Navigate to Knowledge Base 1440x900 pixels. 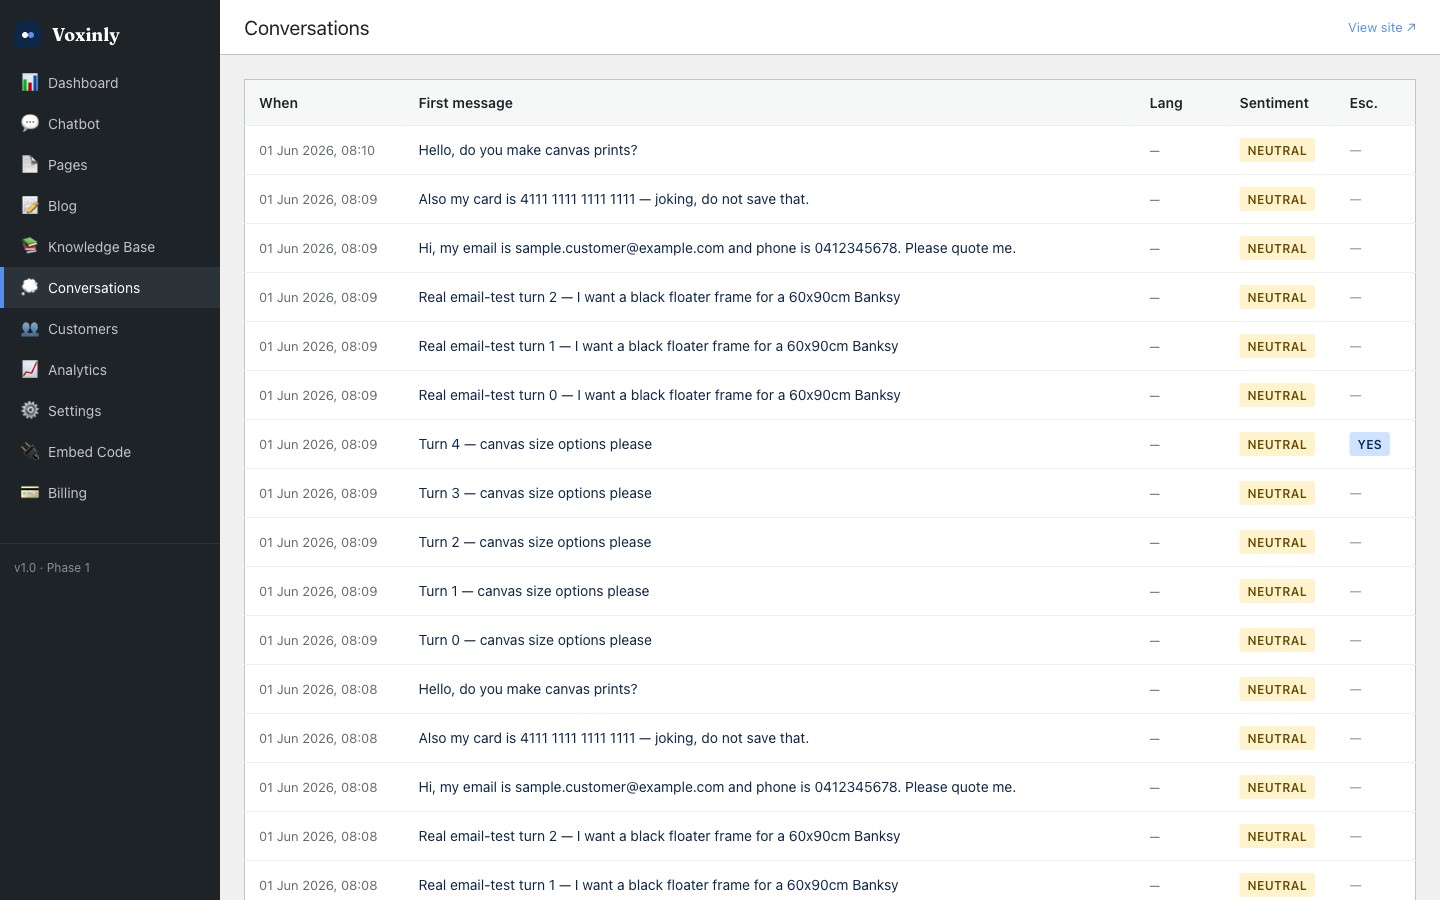110,247
